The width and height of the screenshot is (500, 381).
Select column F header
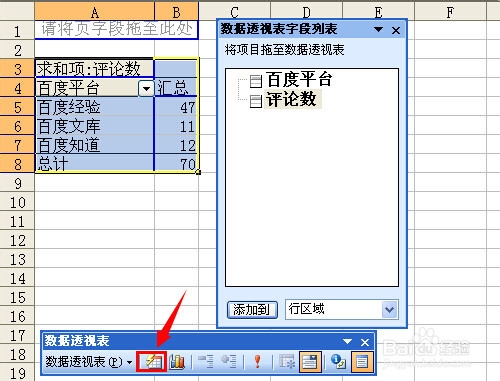coord(450,12)
